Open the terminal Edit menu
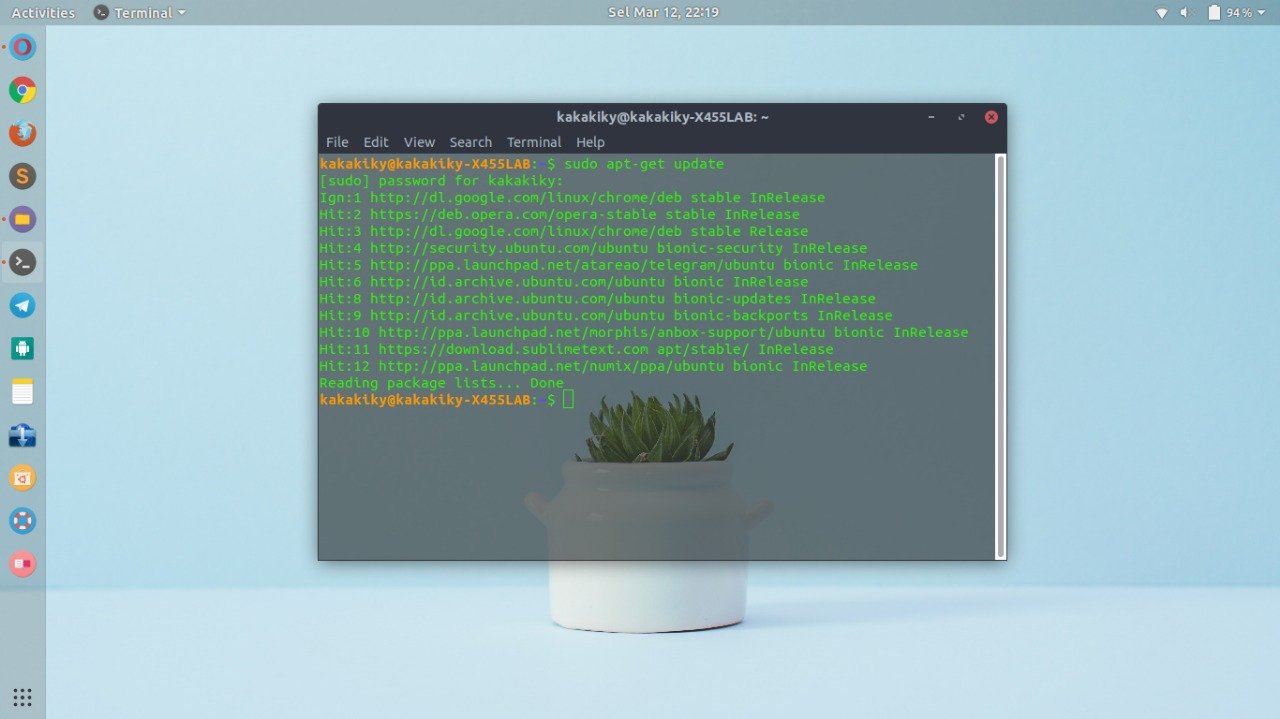This screenshot has height=719, width=1280. click(x=376, y=142)
